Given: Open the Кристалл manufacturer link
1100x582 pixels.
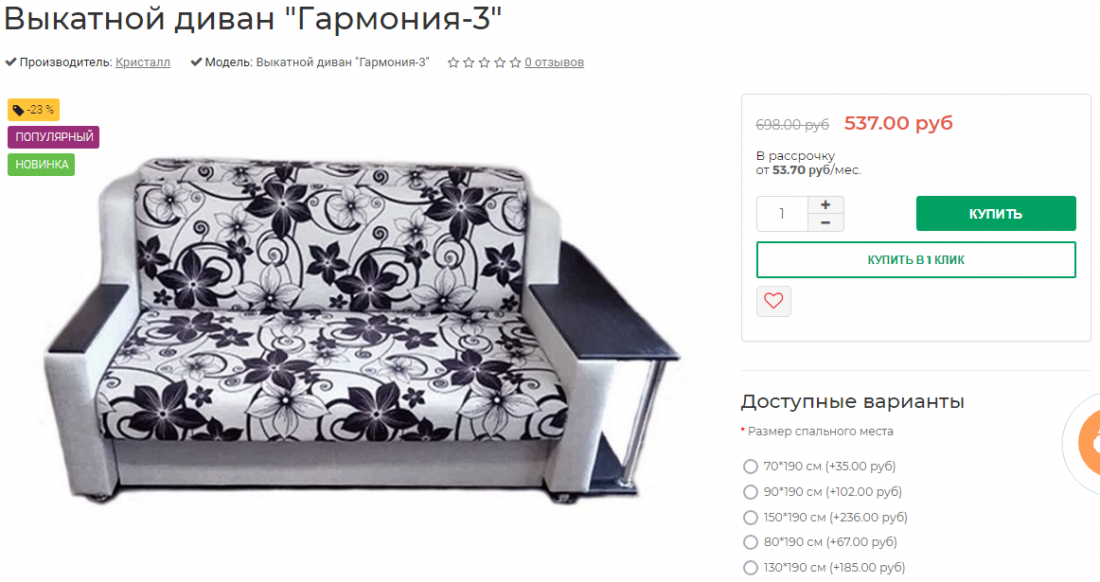Looking at the screenshot, I should pyautogui.click(x=142, y=62).
